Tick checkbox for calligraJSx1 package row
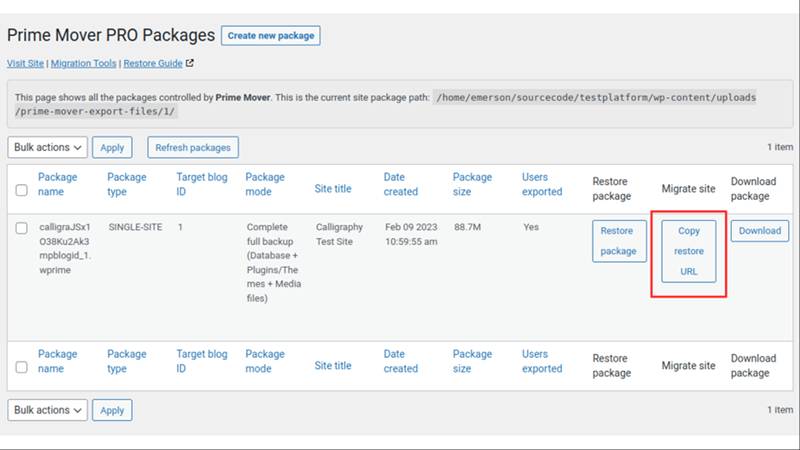This screenshot has width=800, height=450. click(21, 228)
